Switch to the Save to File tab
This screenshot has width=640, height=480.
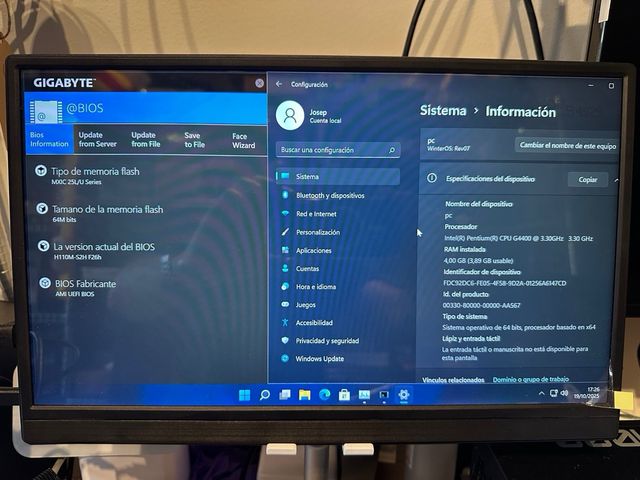pos(192,140)
